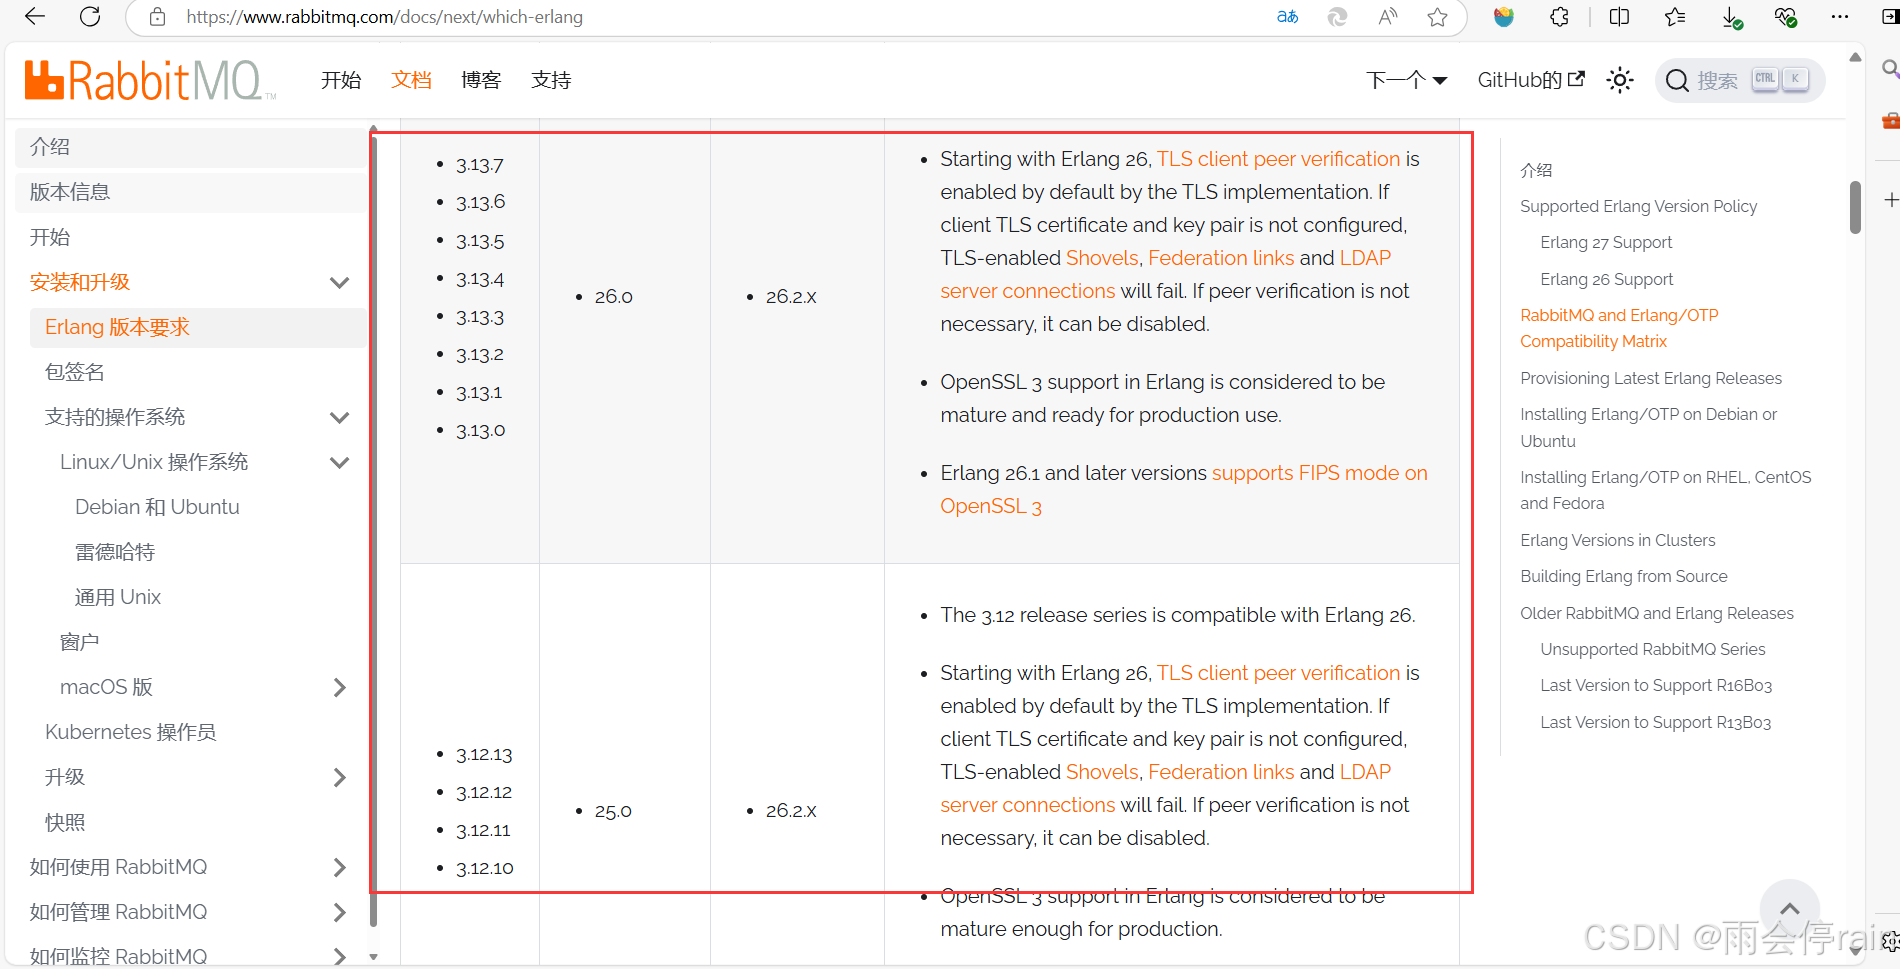Expand the 如何监控 RabbitMQ section
The height and width of the screenshot is (969, 1900).
tap(340, 957)
